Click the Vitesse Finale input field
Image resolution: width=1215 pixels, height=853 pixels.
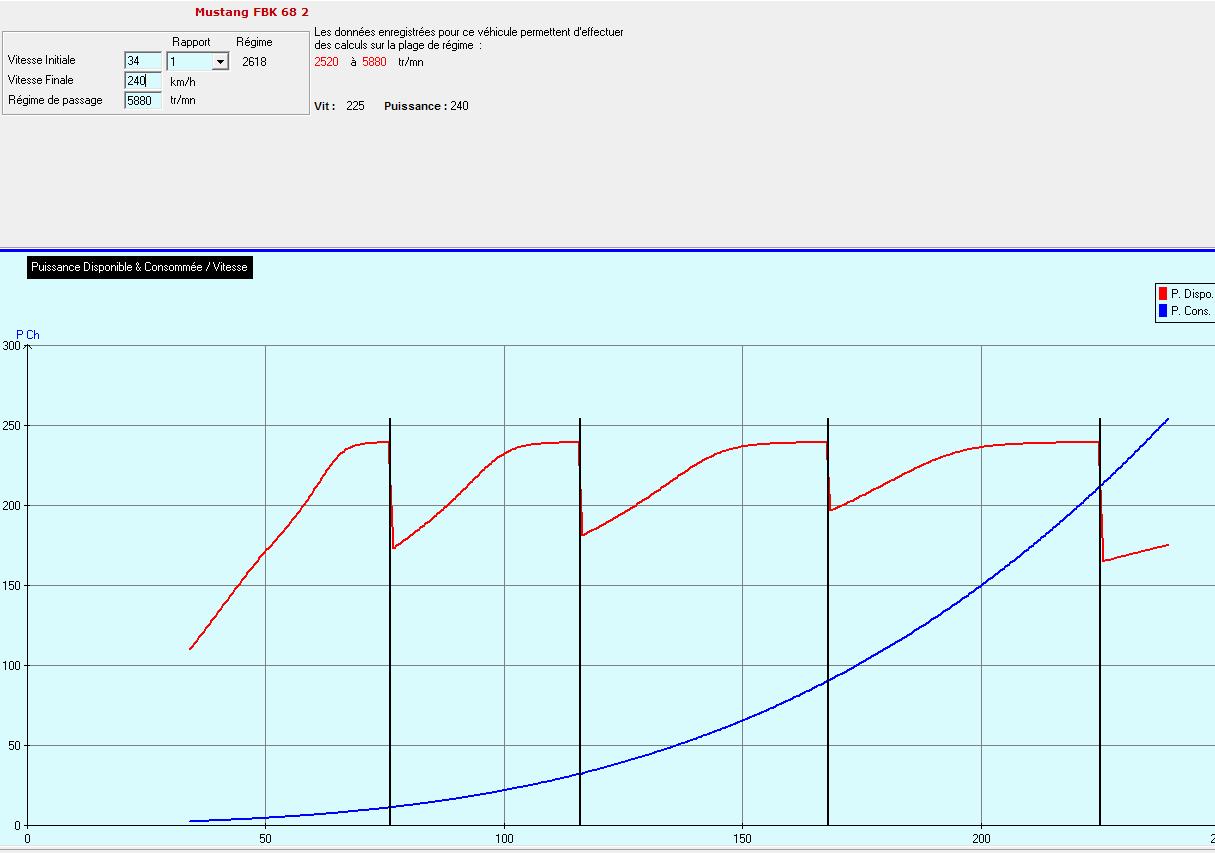pyautogui.click(x=143, y=81)
